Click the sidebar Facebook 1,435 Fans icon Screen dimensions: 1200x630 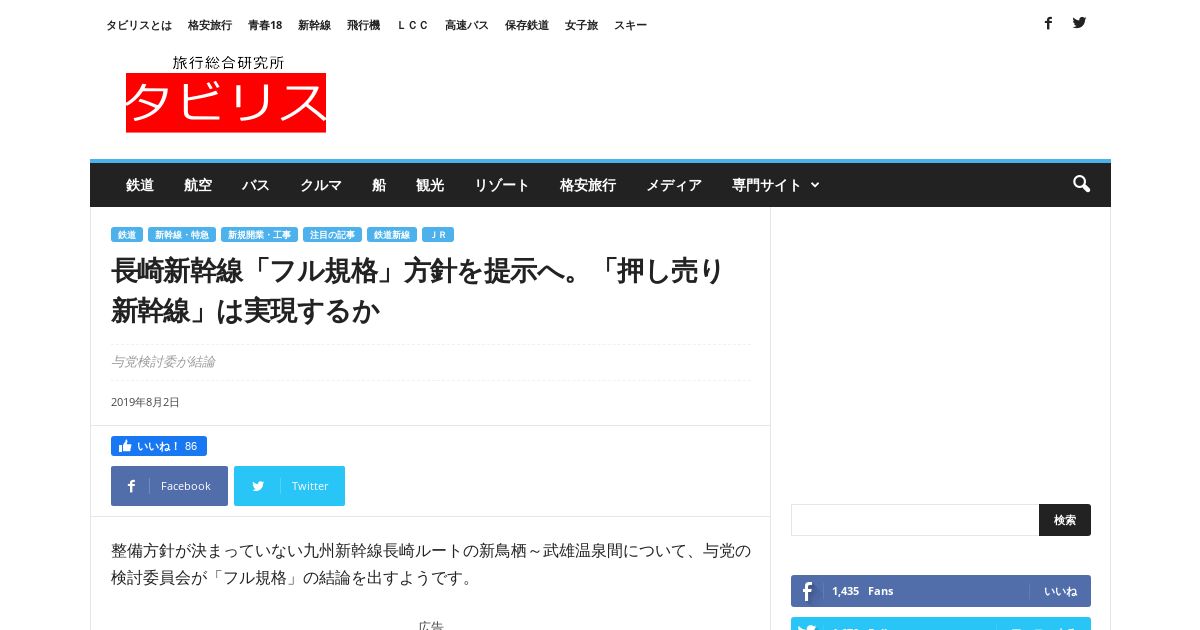point(807,591)
